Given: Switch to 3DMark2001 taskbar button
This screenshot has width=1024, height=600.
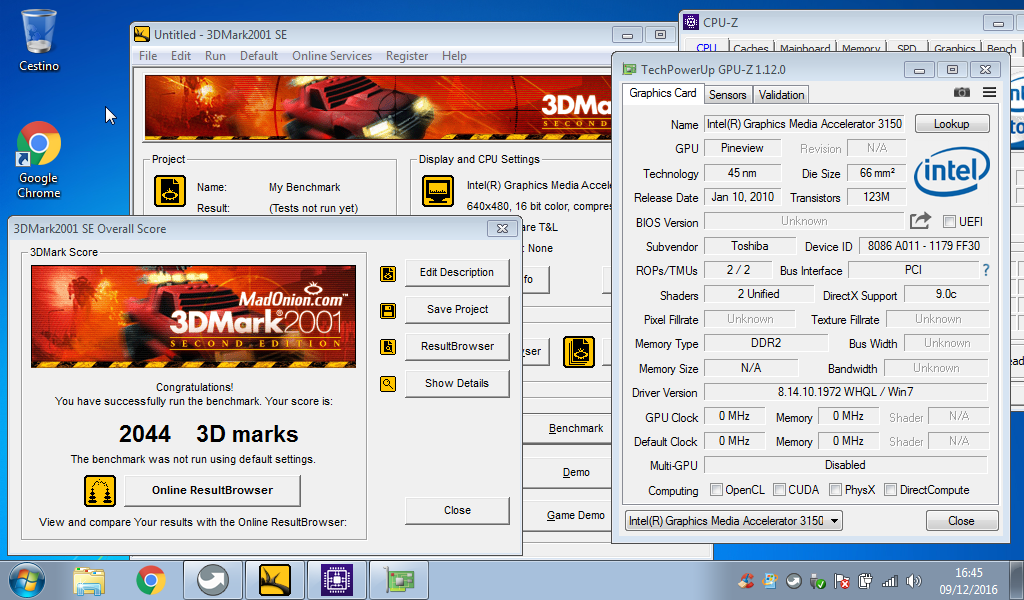Looking at the screenshot, I should [x=275, y=580].
